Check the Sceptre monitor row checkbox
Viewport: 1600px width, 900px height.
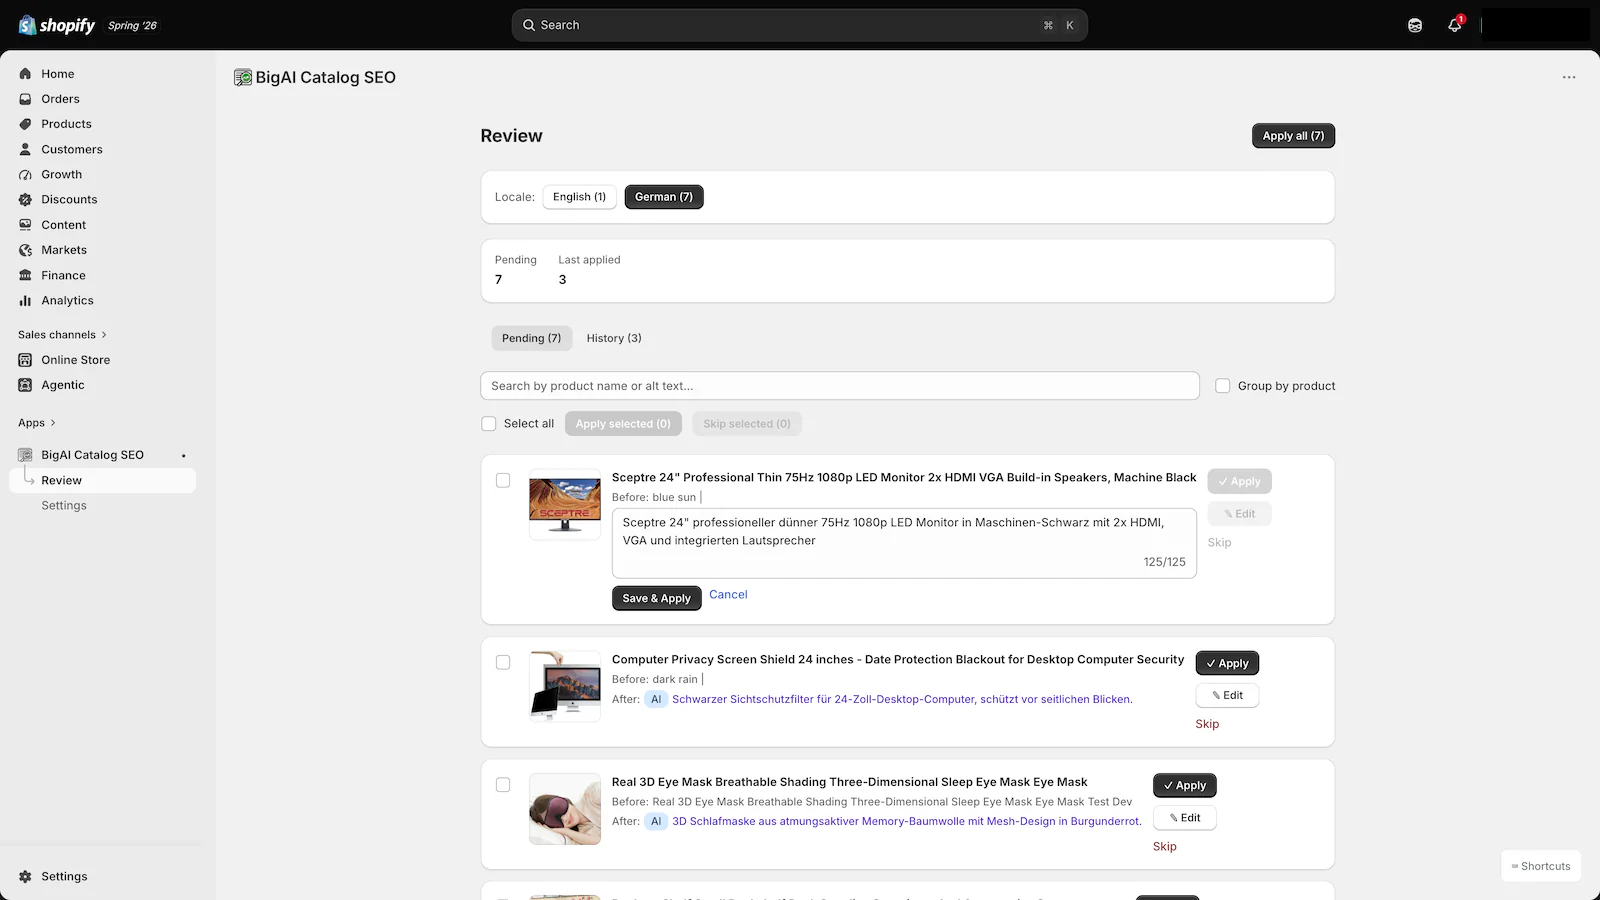point(503,480)
